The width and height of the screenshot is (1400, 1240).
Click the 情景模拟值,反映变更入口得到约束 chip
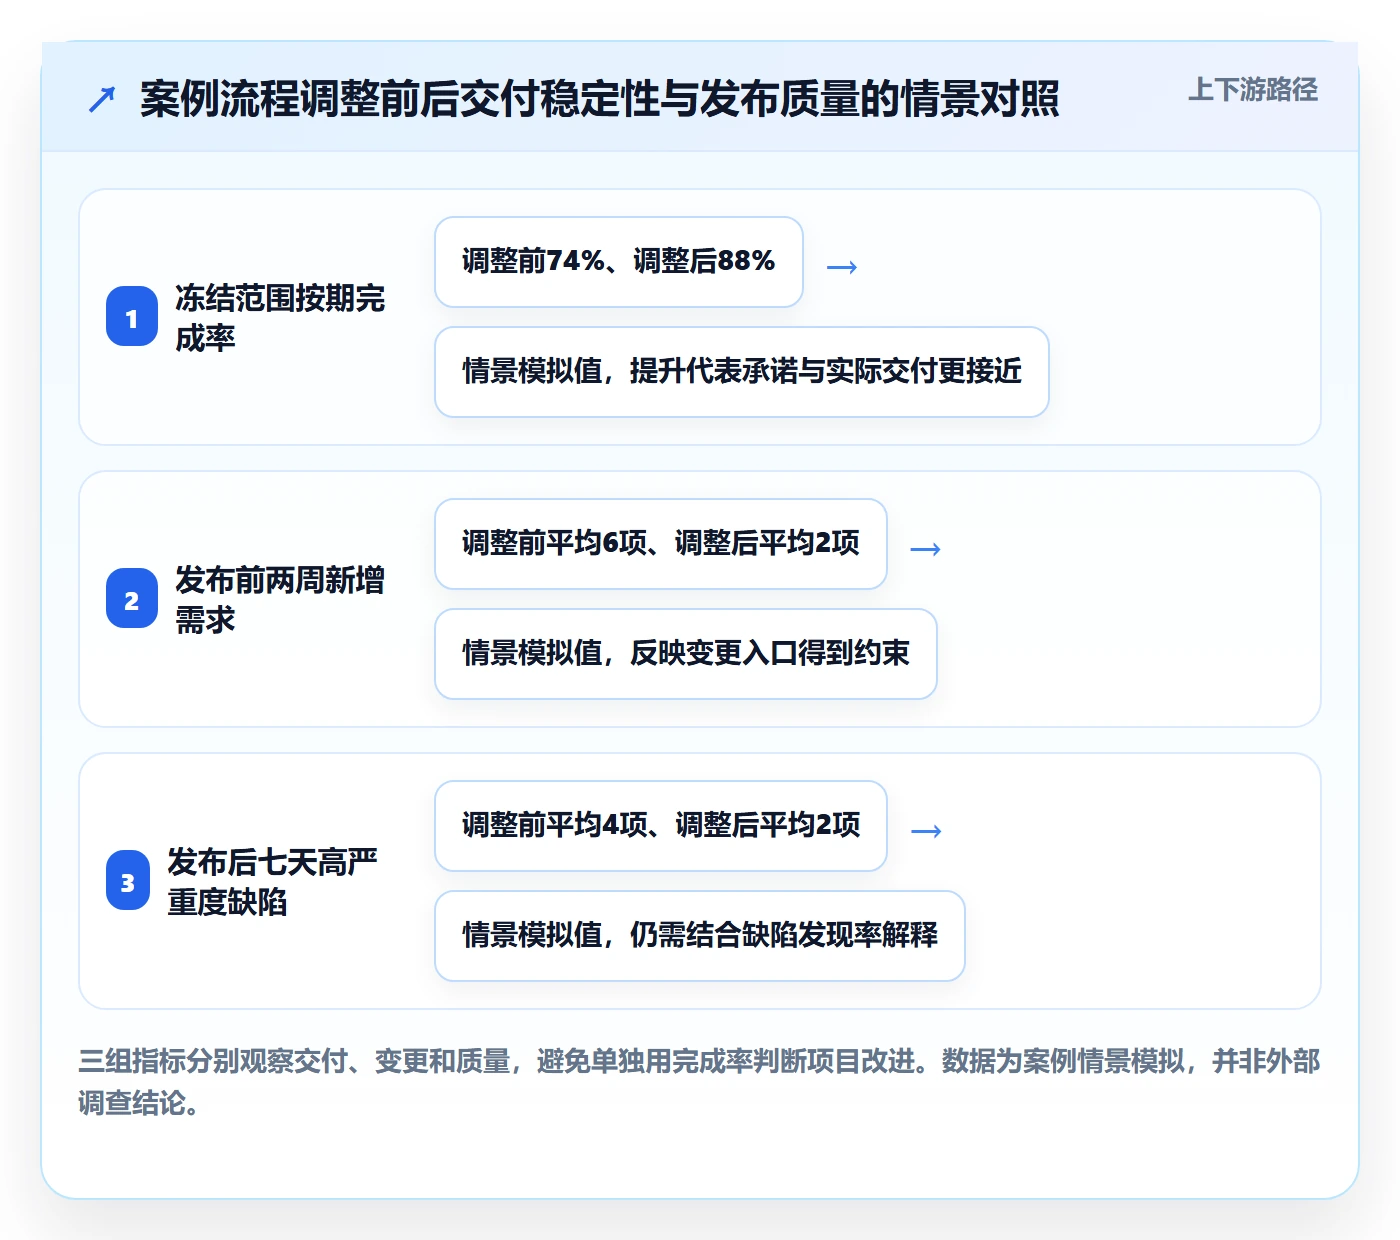(686, 654)
